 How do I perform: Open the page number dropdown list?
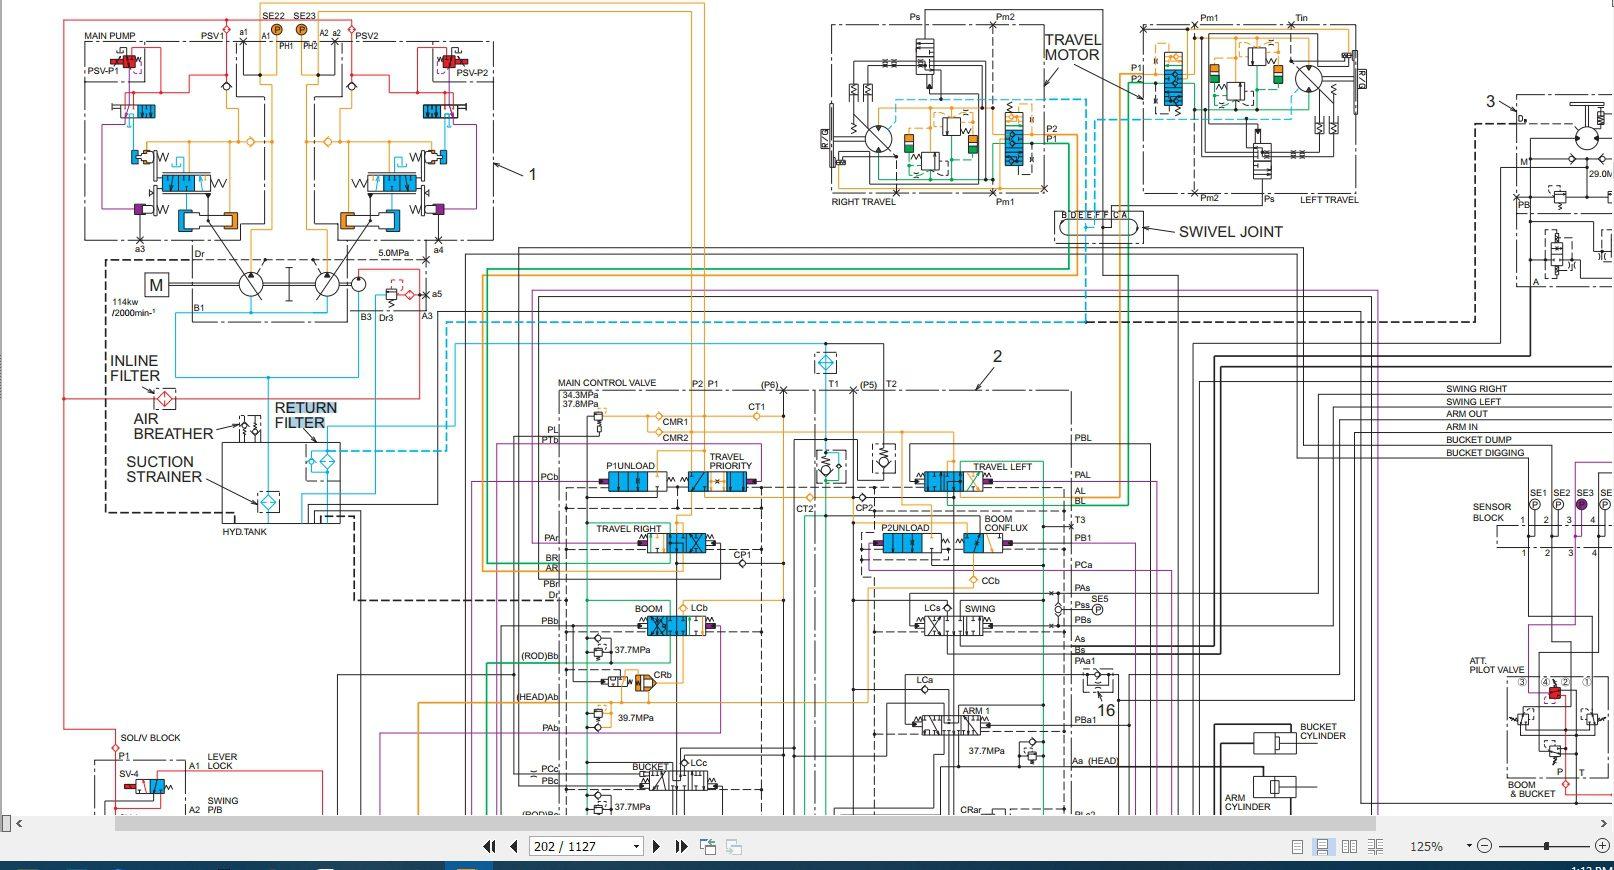636,846
